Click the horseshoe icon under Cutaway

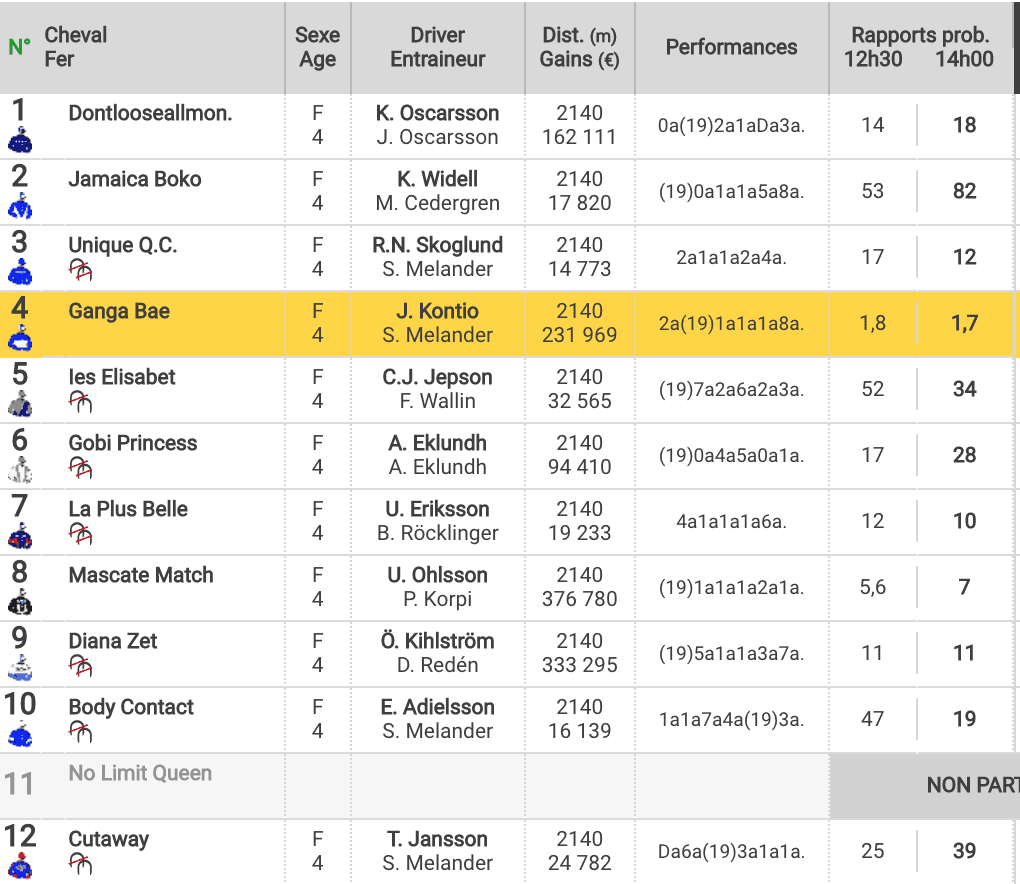click(80, 863)
